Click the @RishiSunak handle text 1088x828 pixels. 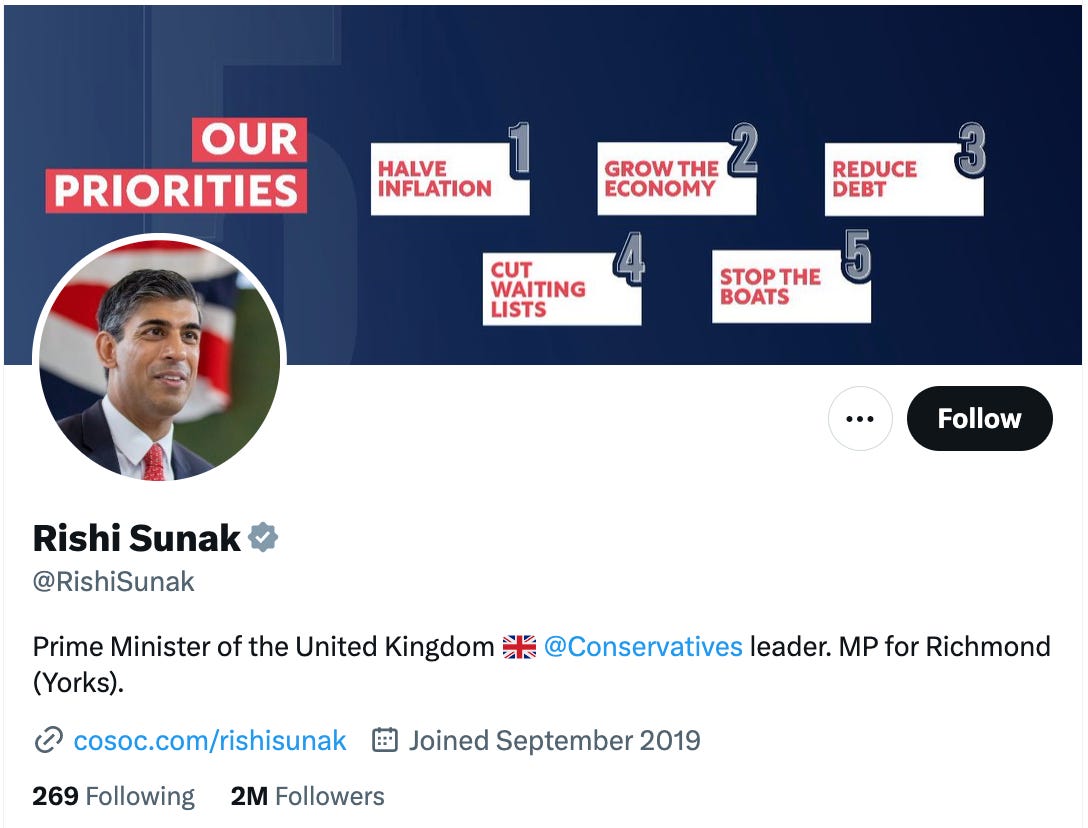coord(113,580)
